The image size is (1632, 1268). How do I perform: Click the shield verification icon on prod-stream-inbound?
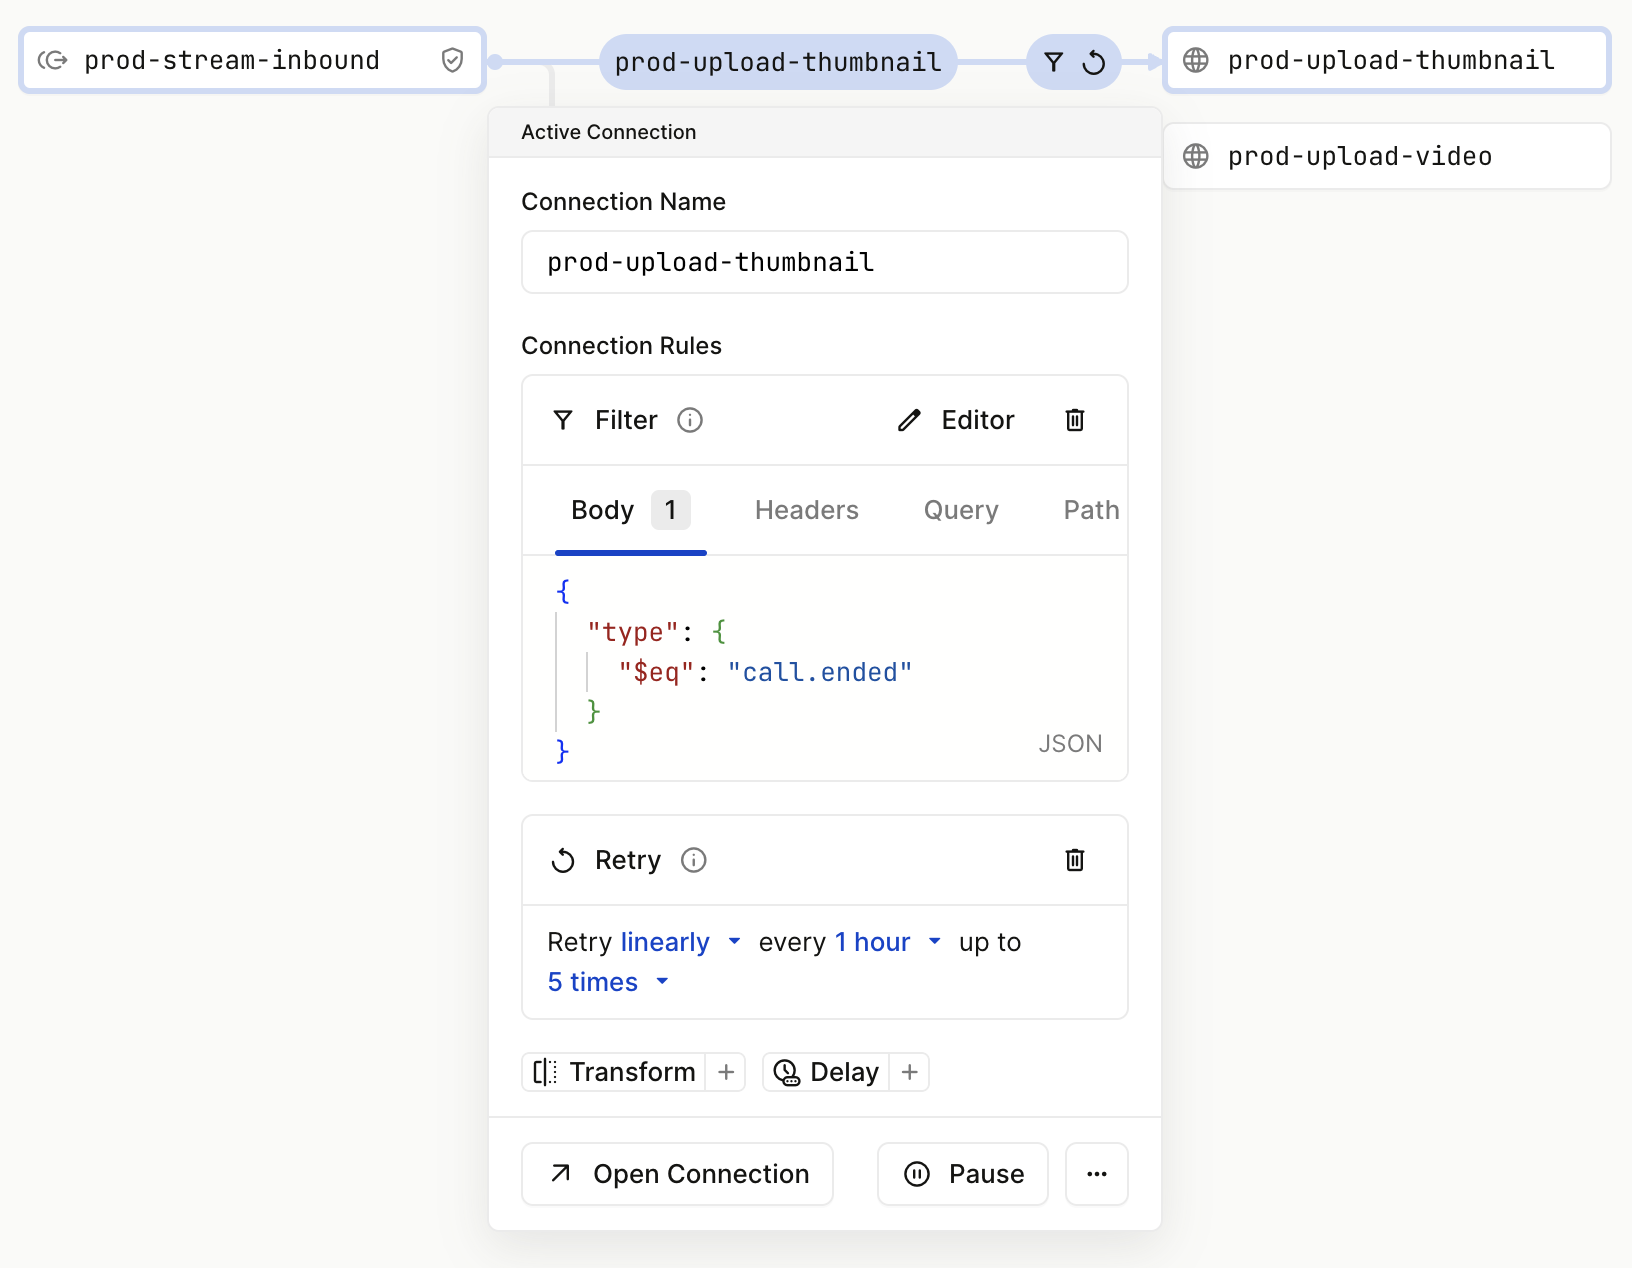click(x=452, y=61)
